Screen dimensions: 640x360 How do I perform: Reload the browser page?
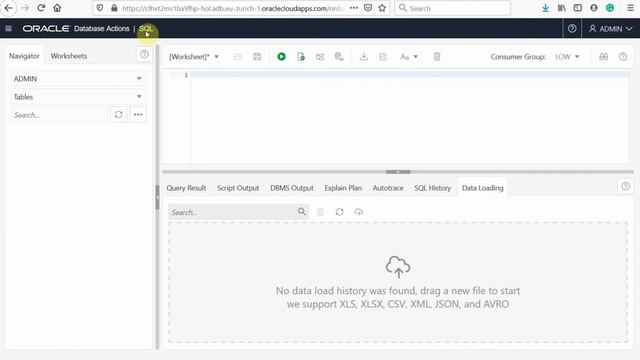(41, 8)
